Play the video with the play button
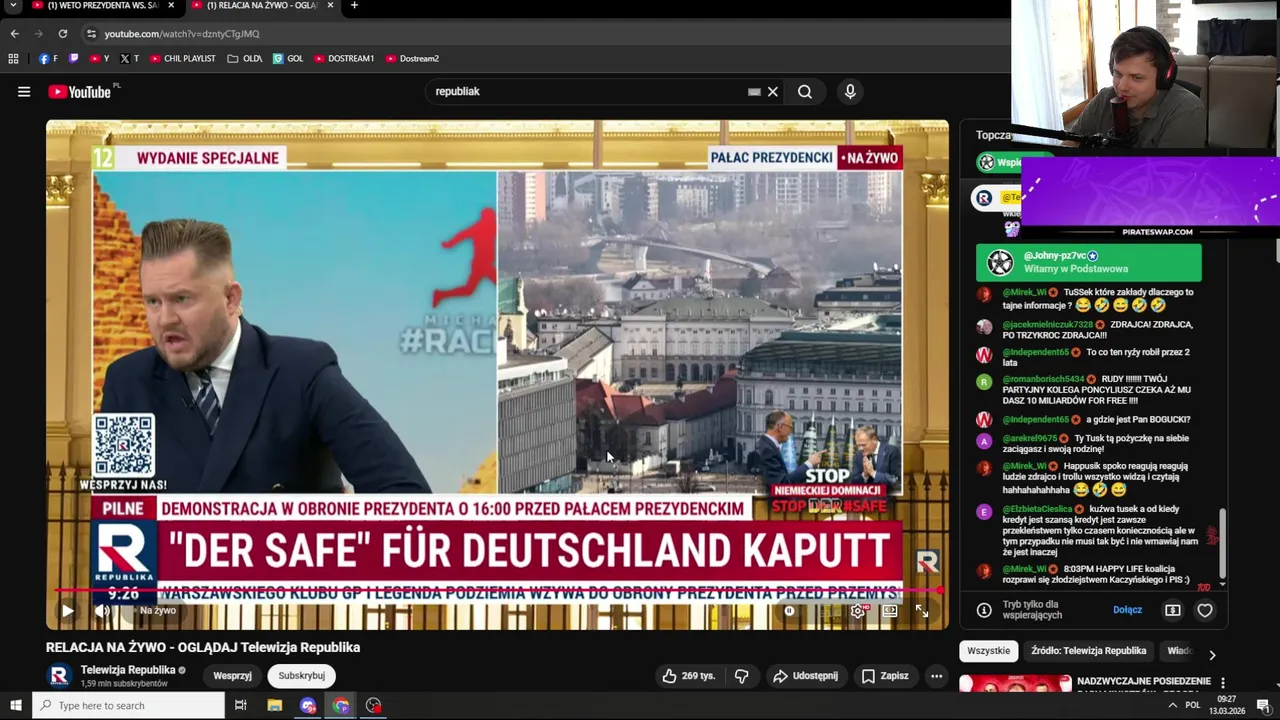This screenshot has height=720, width=1280. point(67,611)
